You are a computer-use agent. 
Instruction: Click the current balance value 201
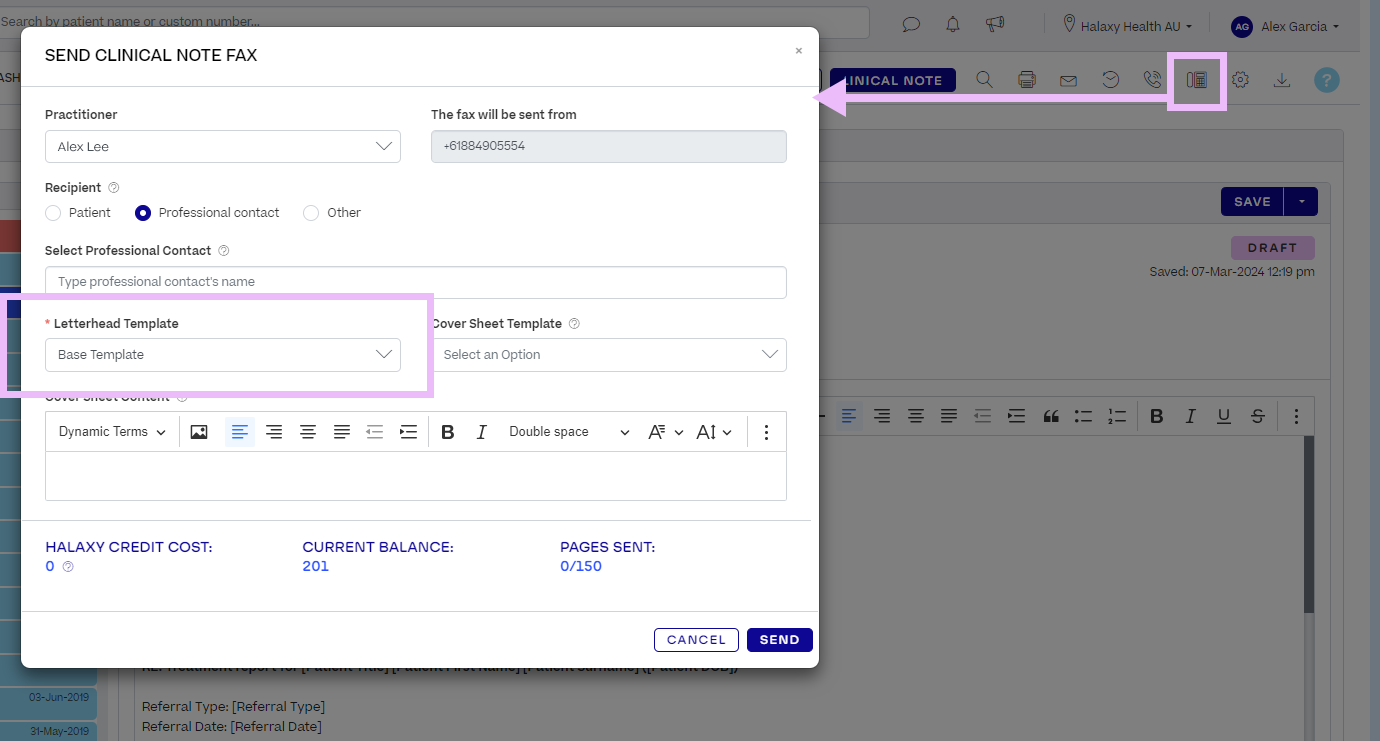(x=315, y=567)
